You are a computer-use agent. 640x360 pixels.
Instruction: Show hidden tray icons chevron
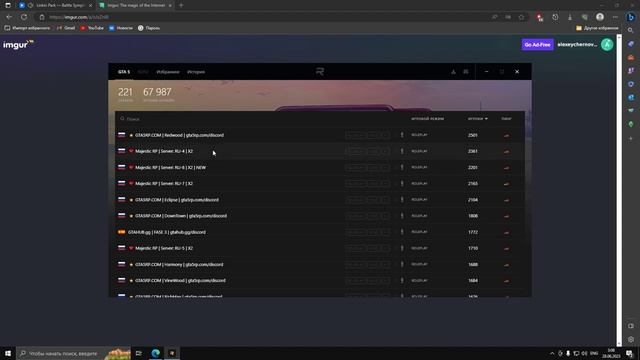tap(552, 353)
